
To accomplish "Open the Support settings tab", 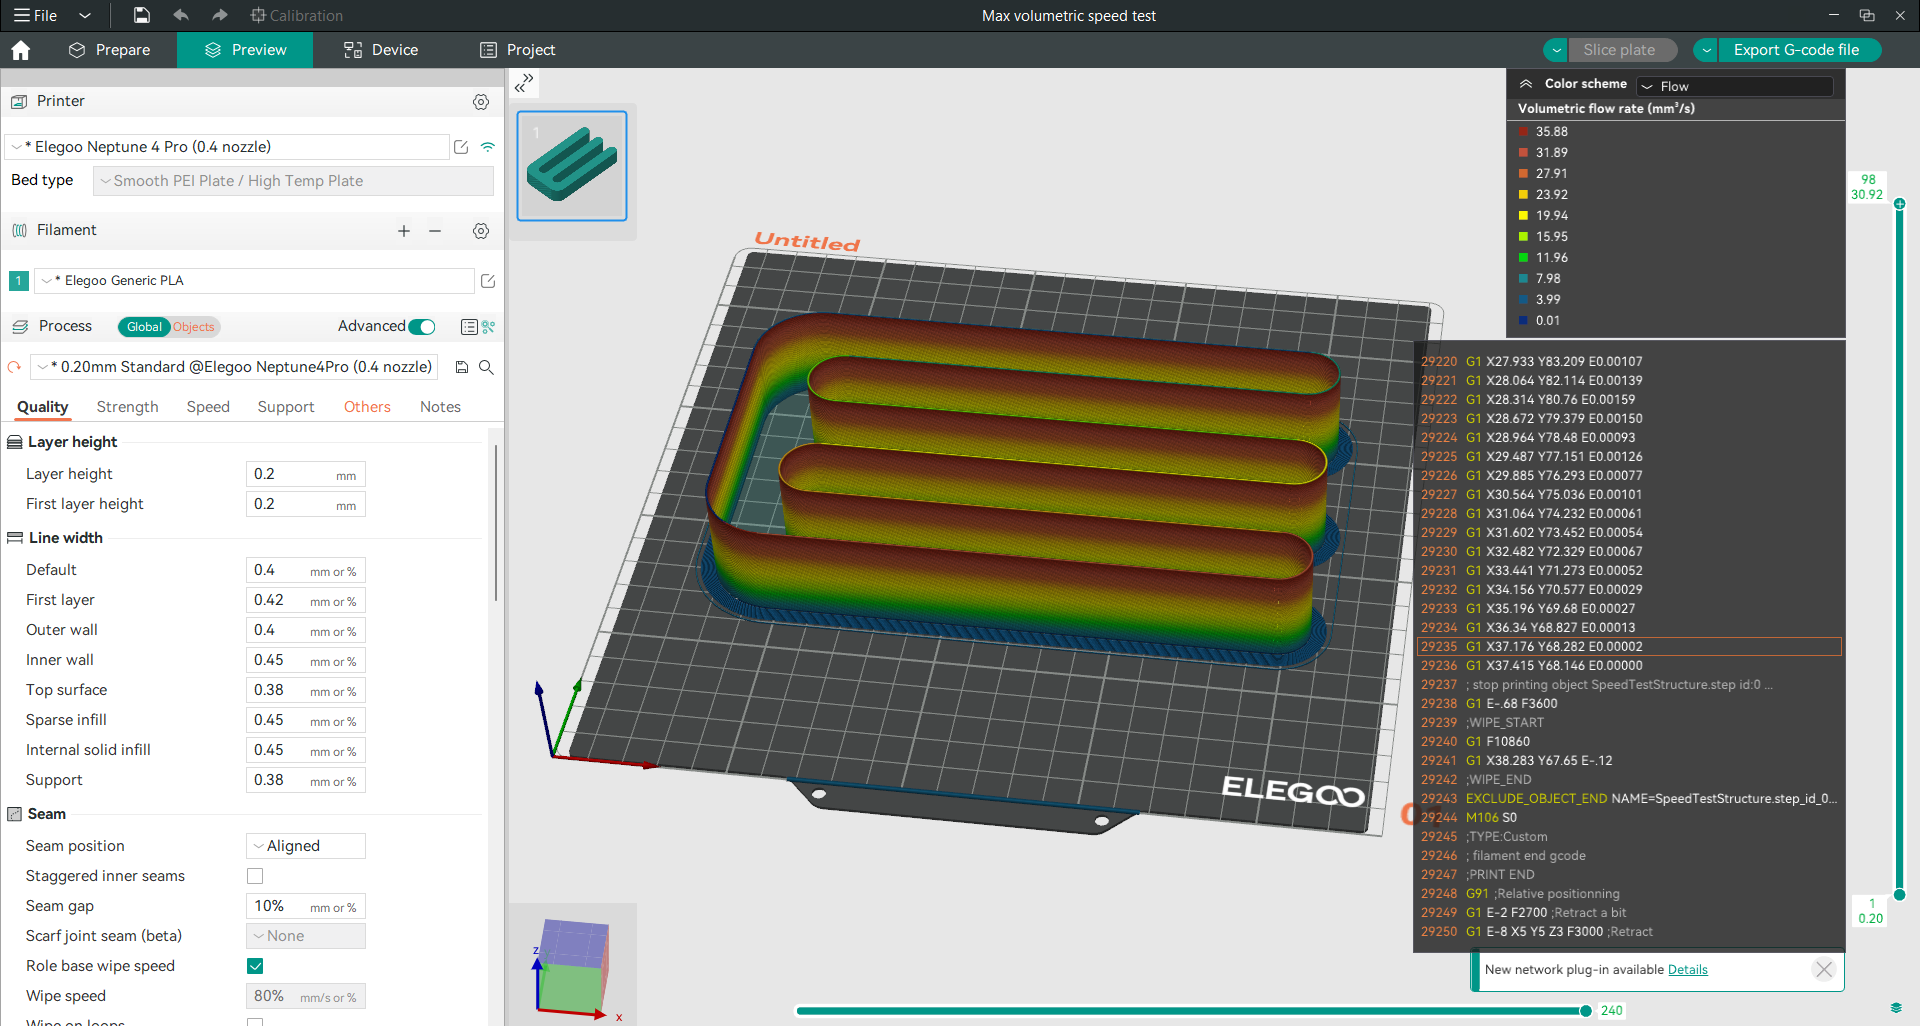I will (x=286, y=407).
